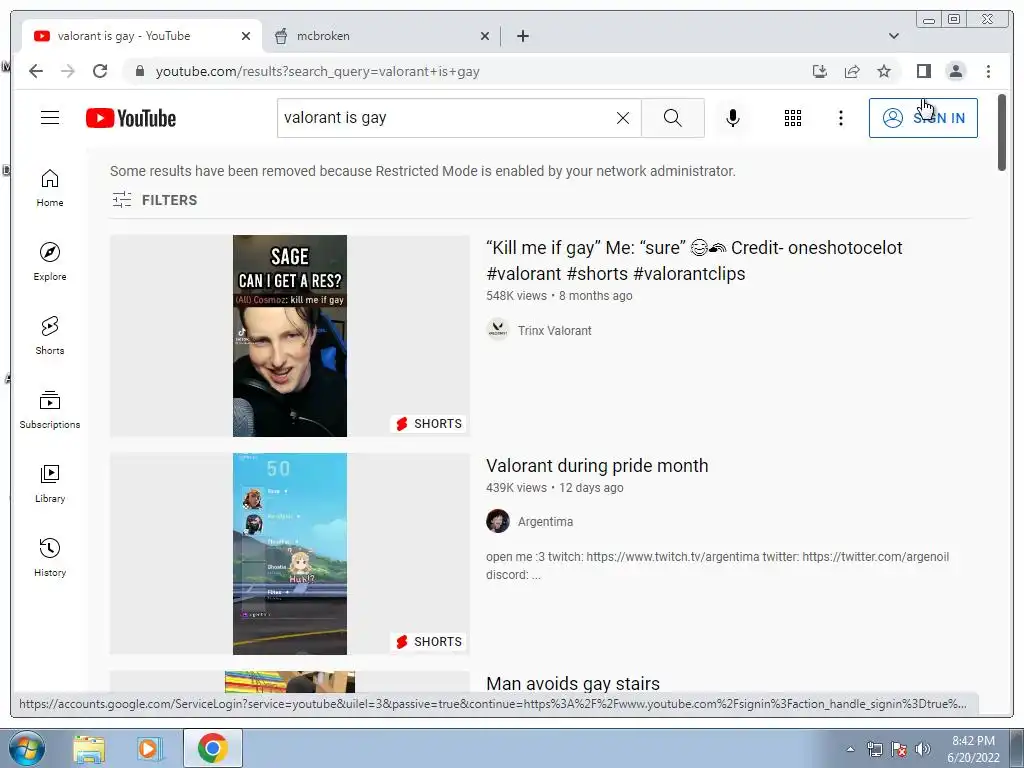Open the 'Man avoids gay stairs' title
The image size is (1024, 768).
[x=573, y=683]
